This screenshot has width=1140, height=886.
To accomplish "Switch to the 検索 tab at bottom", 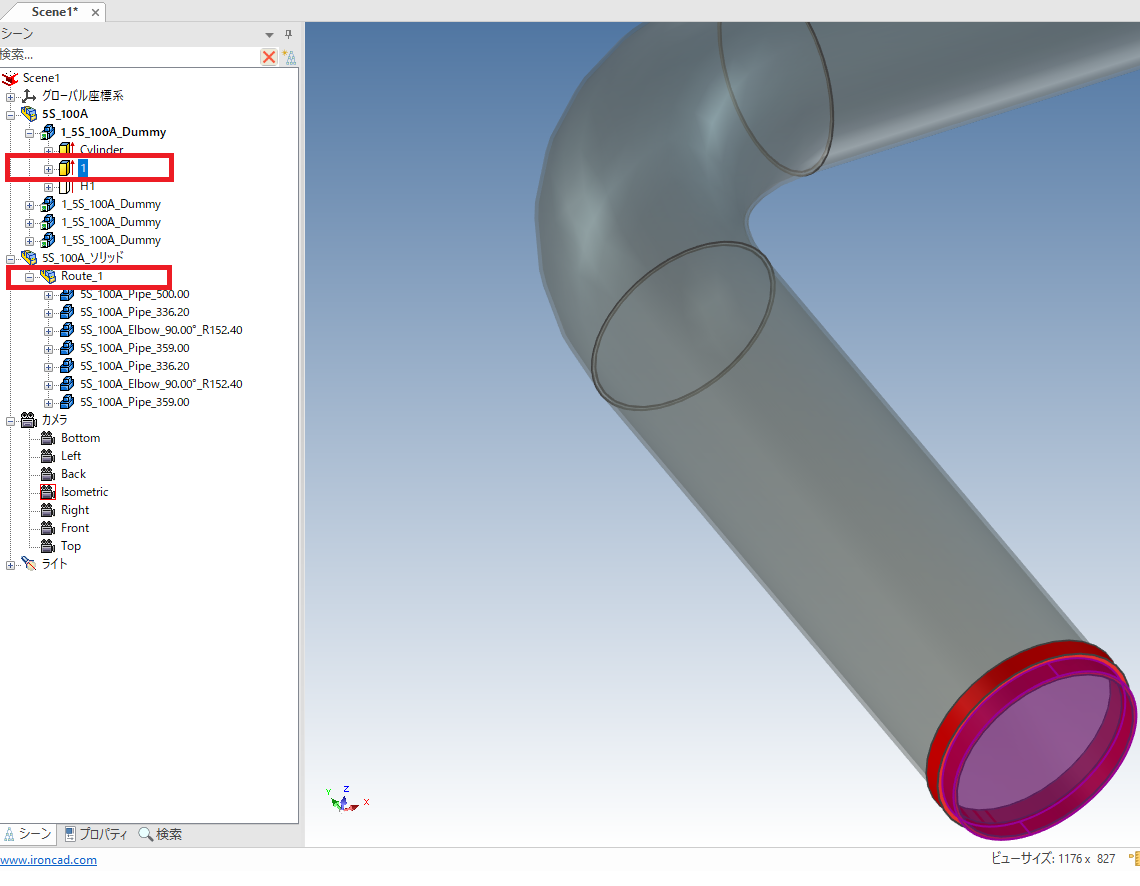I will click(x=160, y=834).
